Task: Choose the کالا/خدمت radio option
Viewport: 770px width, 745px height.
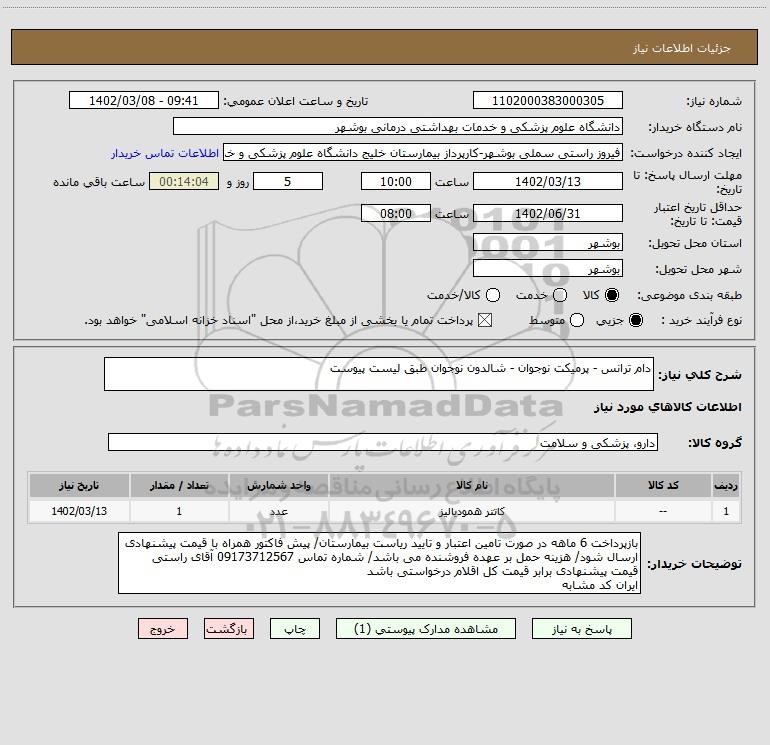Action: coord(493,295)
